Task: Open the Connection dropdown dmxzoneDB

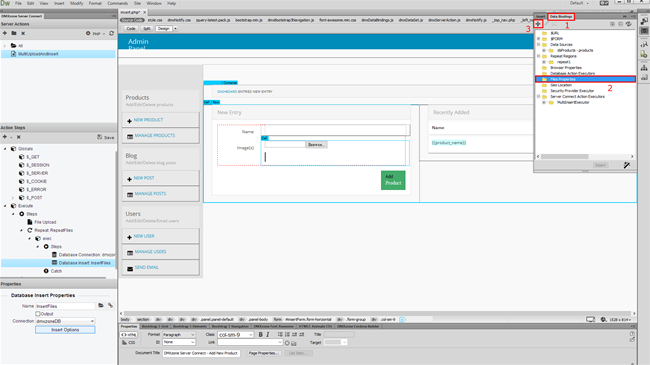Action: (x=65, y=321)
